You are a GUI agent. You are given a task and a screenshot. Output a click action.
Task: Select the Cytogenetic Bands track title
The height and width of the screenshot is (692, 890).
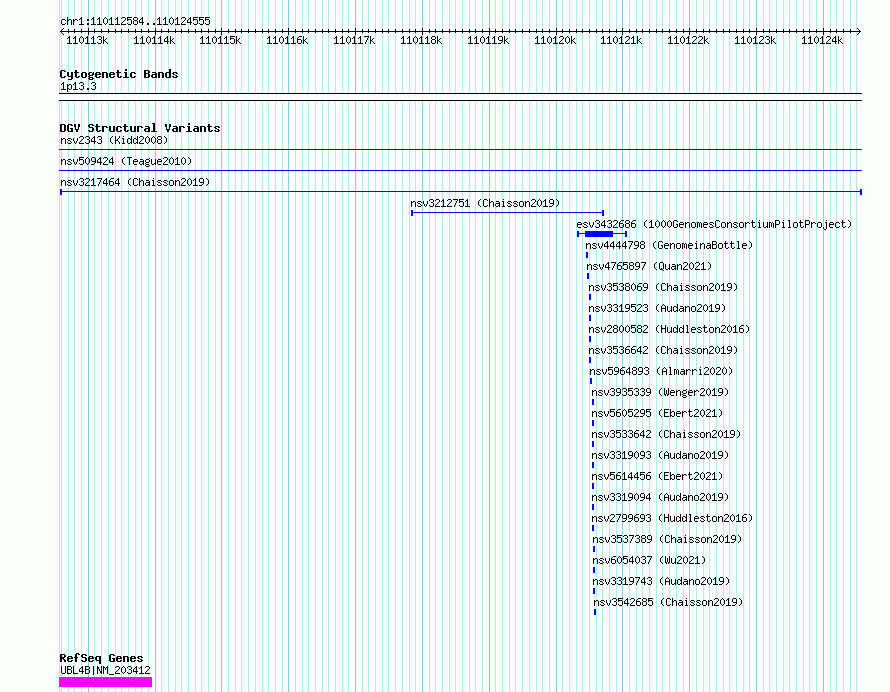pos(119,74)
